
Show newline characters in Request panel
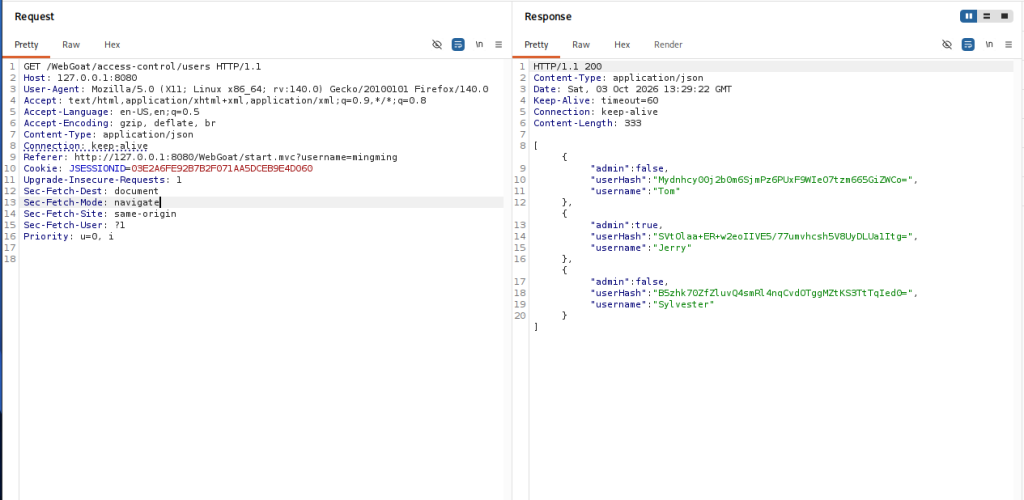479,44
